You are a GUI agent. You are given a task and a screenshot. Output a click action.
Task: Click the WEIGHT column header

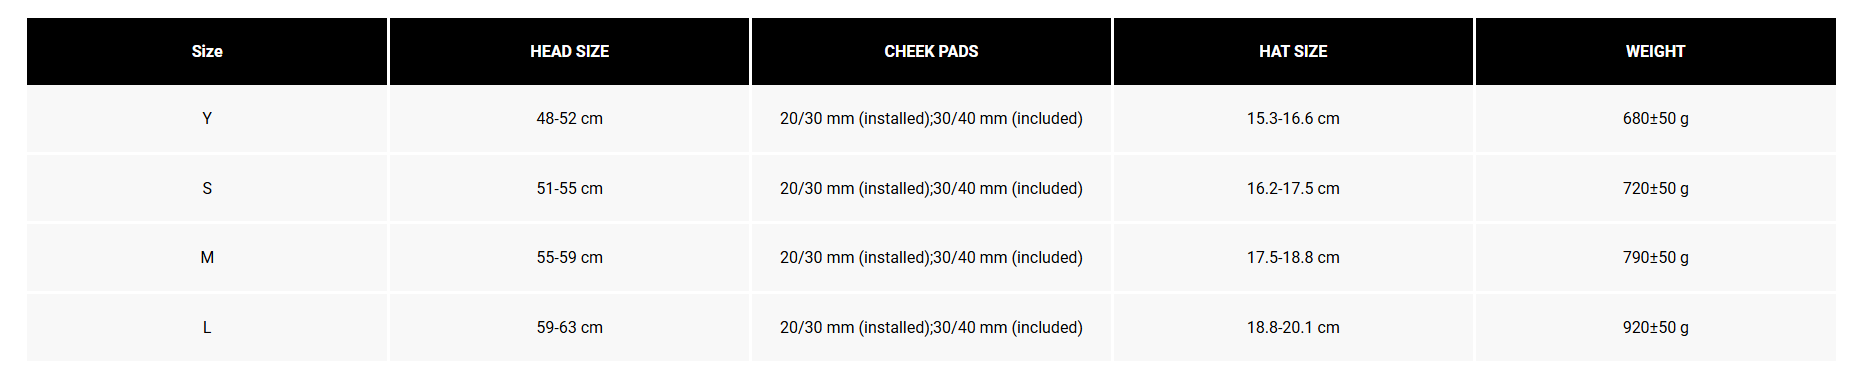[x=1655, y=51]
